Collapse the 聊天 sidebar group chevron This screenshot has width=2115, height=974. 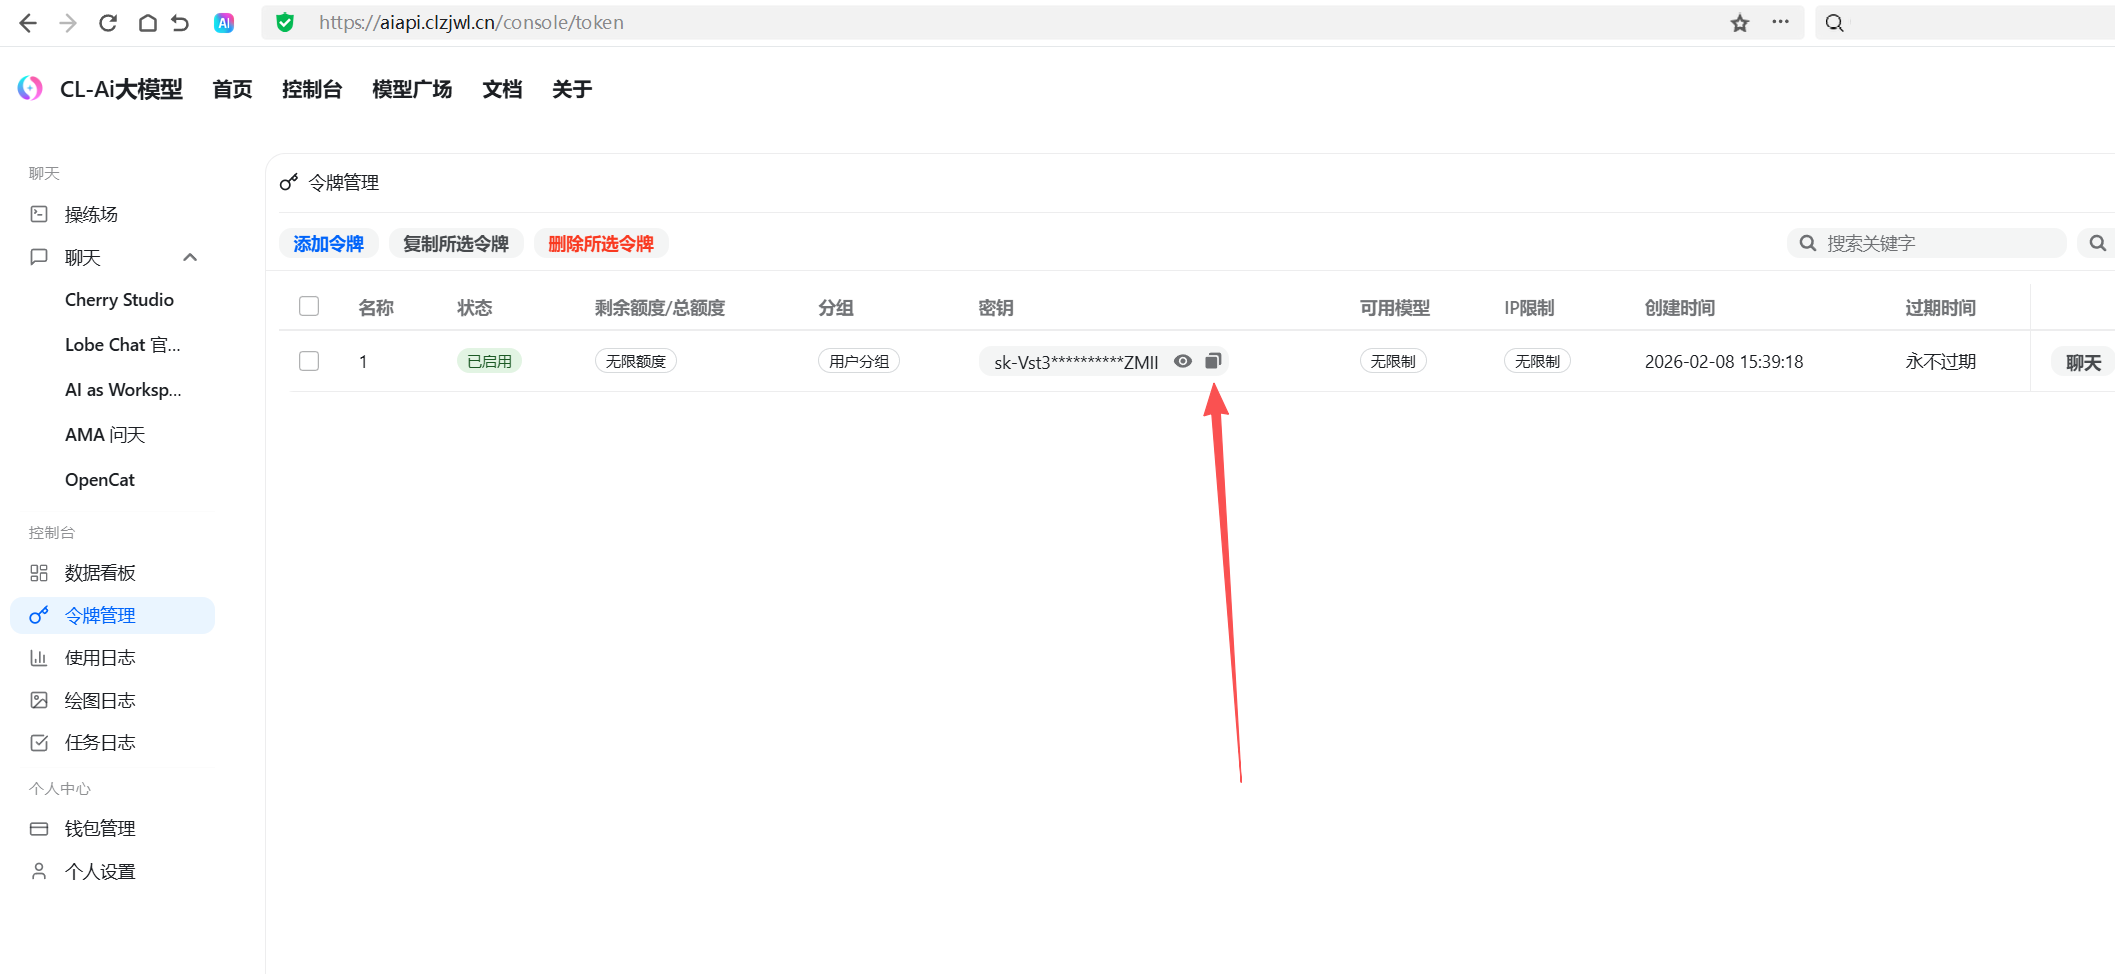pyautogui.click(x=190, y=257)
